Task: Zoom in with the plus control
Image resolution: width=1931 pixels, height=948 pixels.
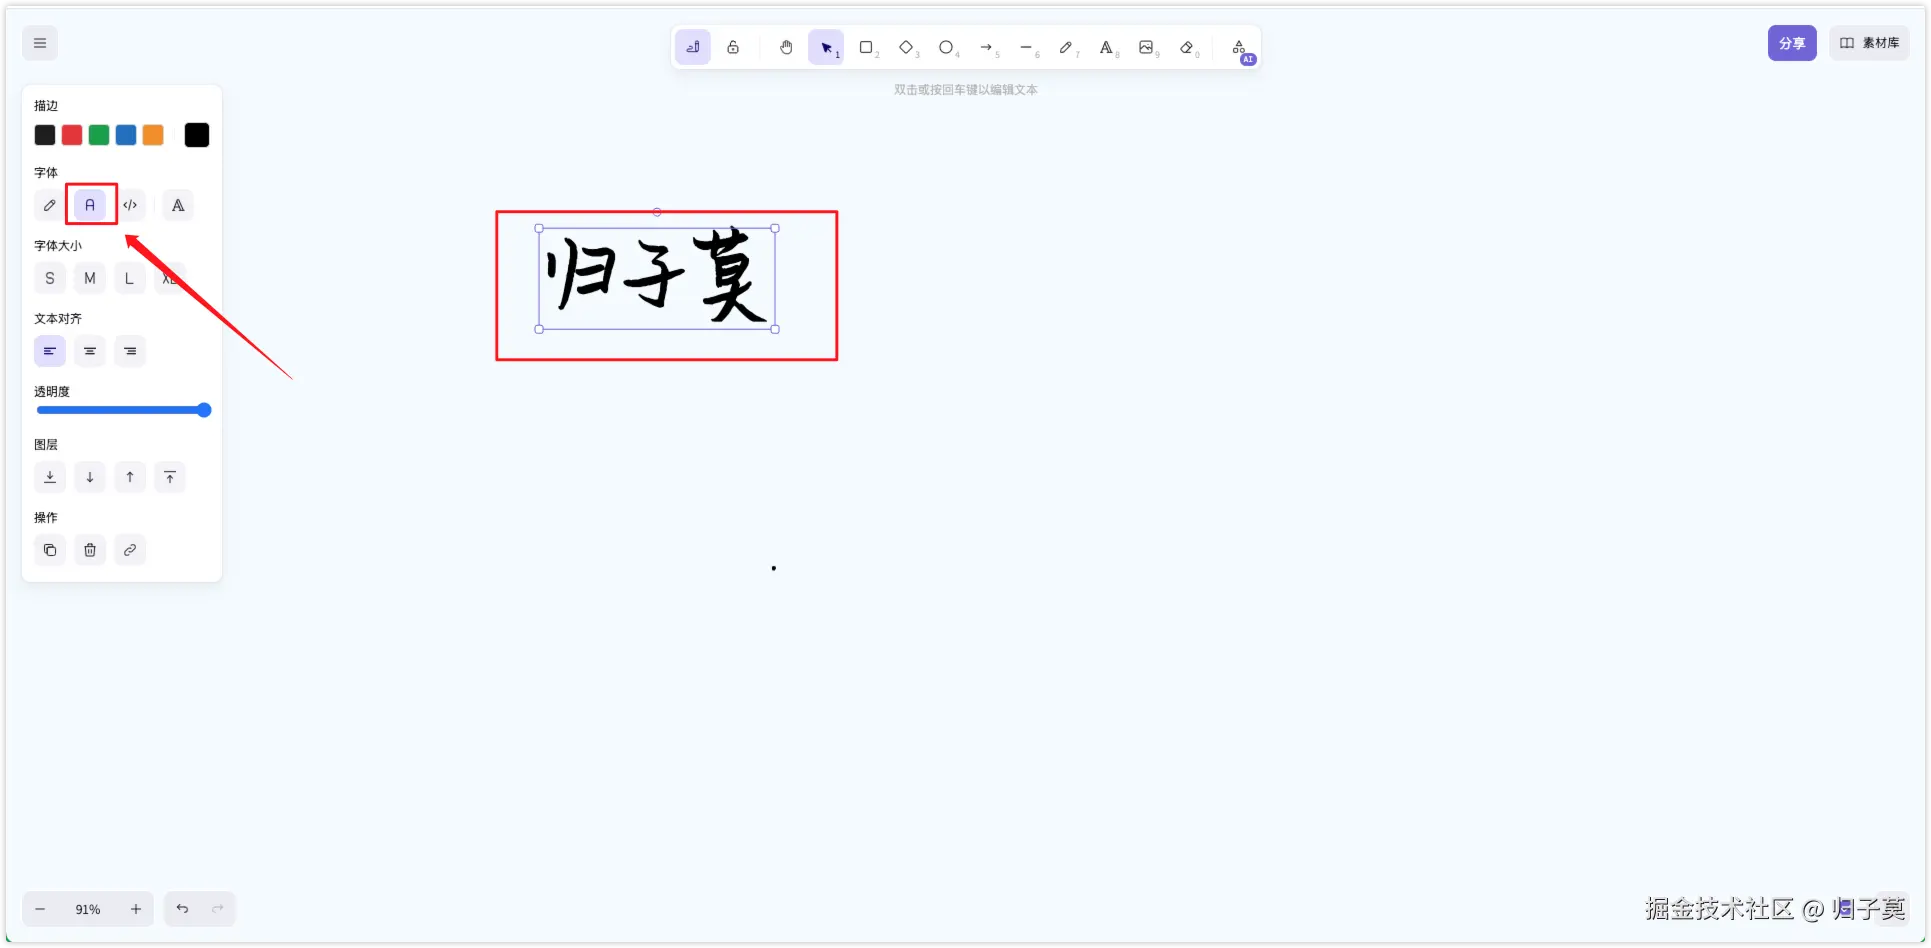Action: [136, 909]
